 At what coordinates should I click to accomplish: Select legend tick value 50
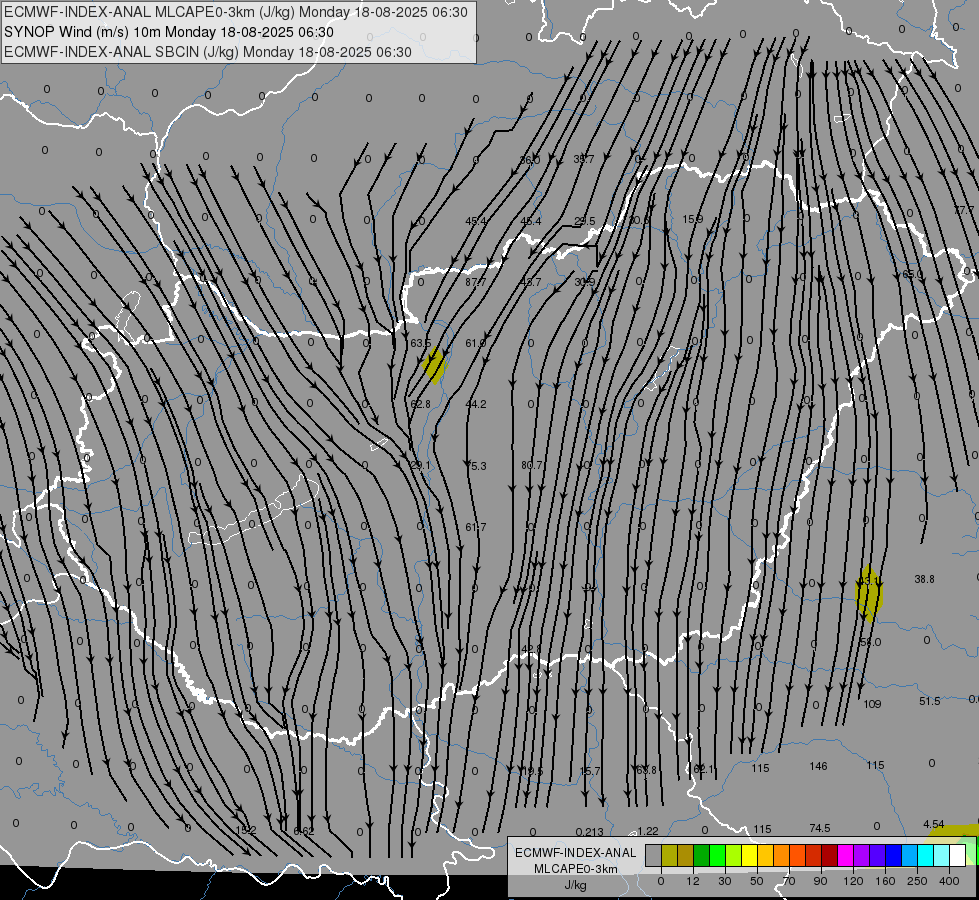click(x=756, y=881)
